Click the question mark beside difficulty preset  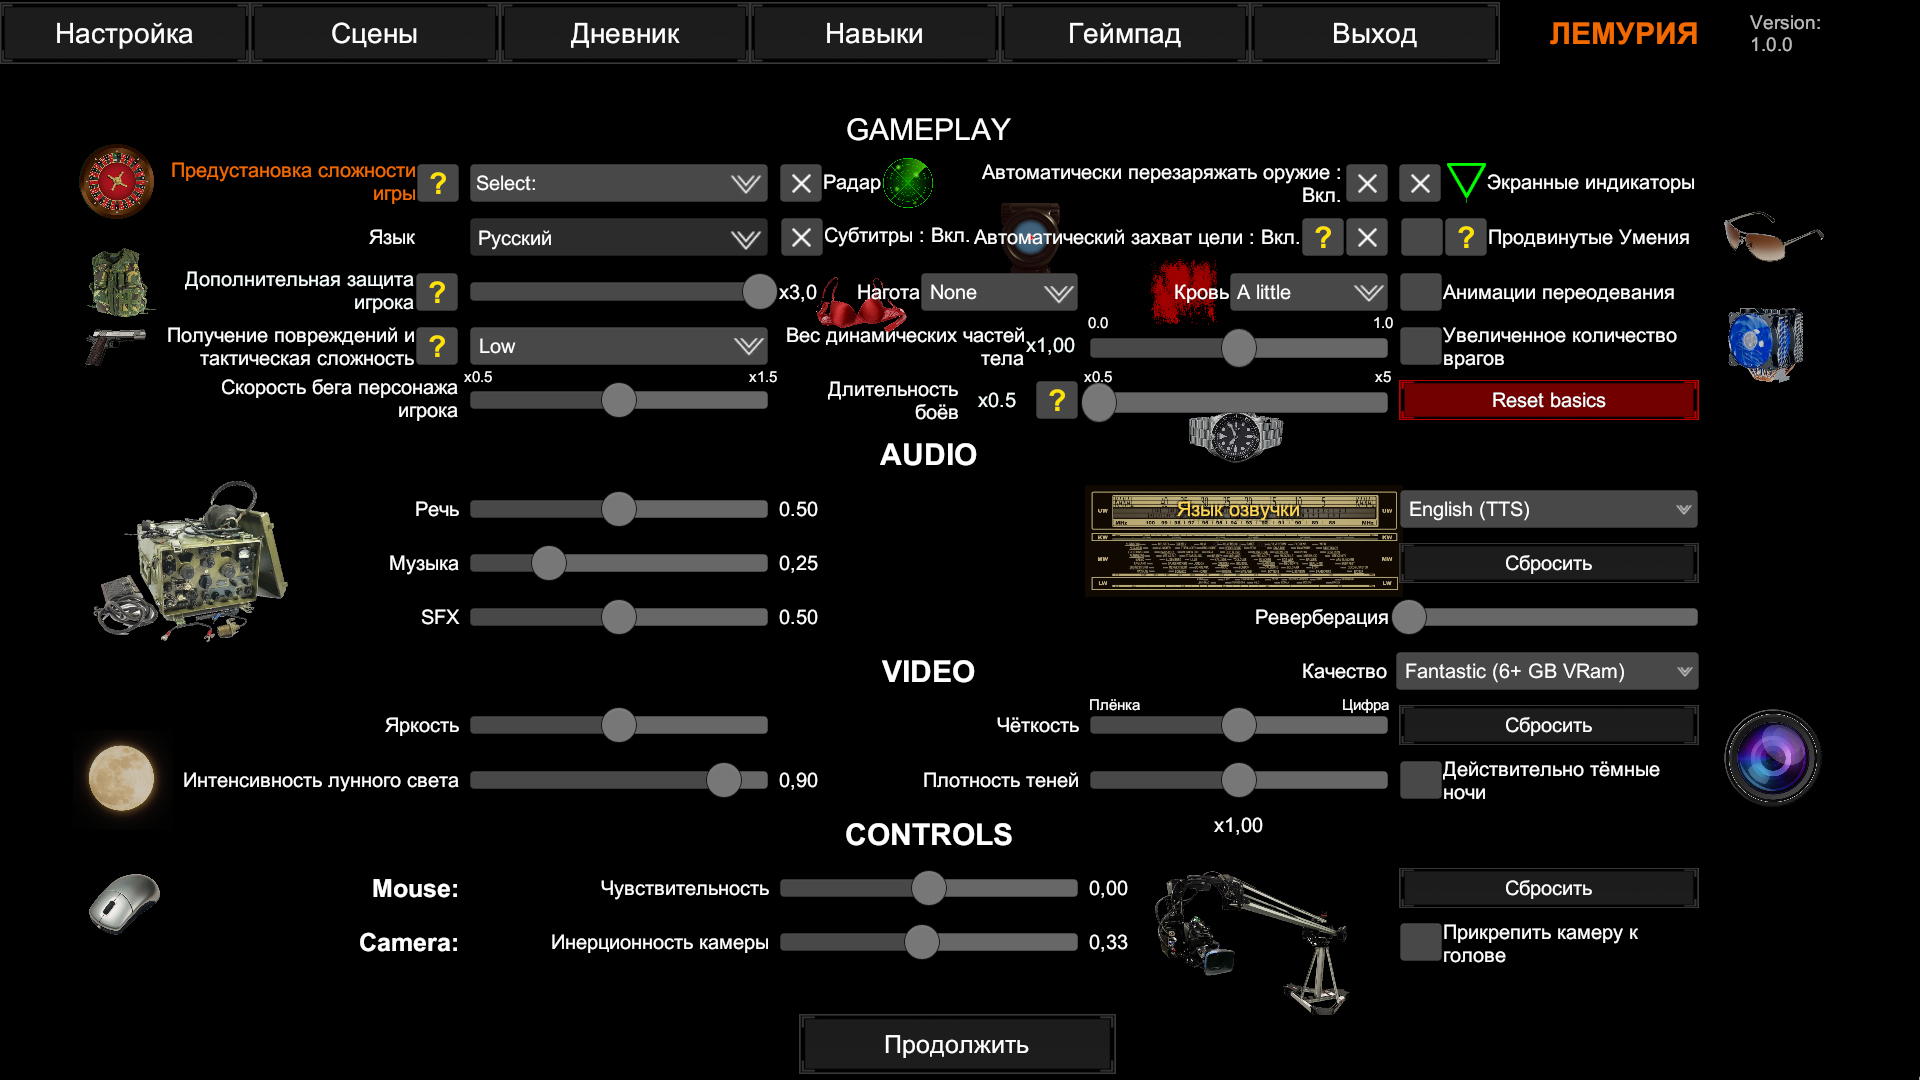pos(437,183)
